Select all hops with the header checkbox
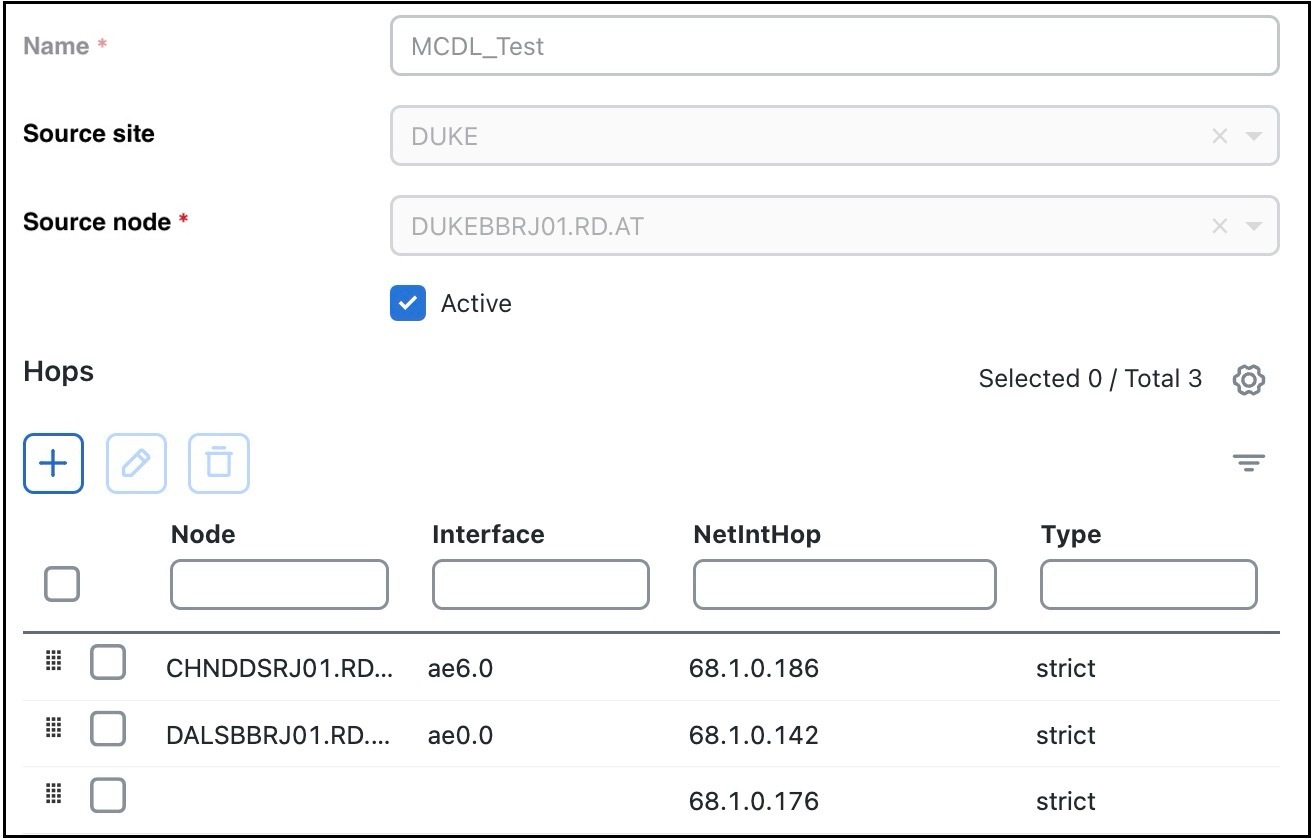The height and width of the screenshot is (840, 1312). point(61,582)
